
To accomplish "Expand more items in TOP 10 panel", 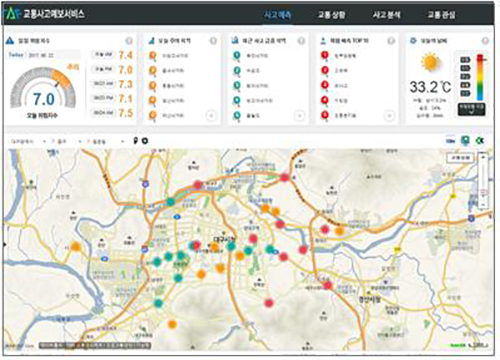I will [x=389, y=116].
